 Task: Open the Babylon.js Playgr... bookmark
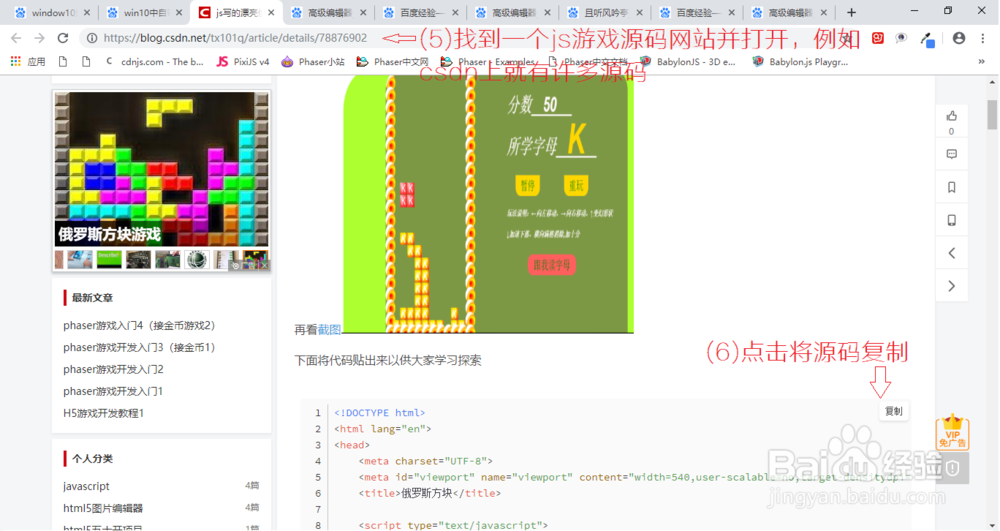tap(800, 62)
